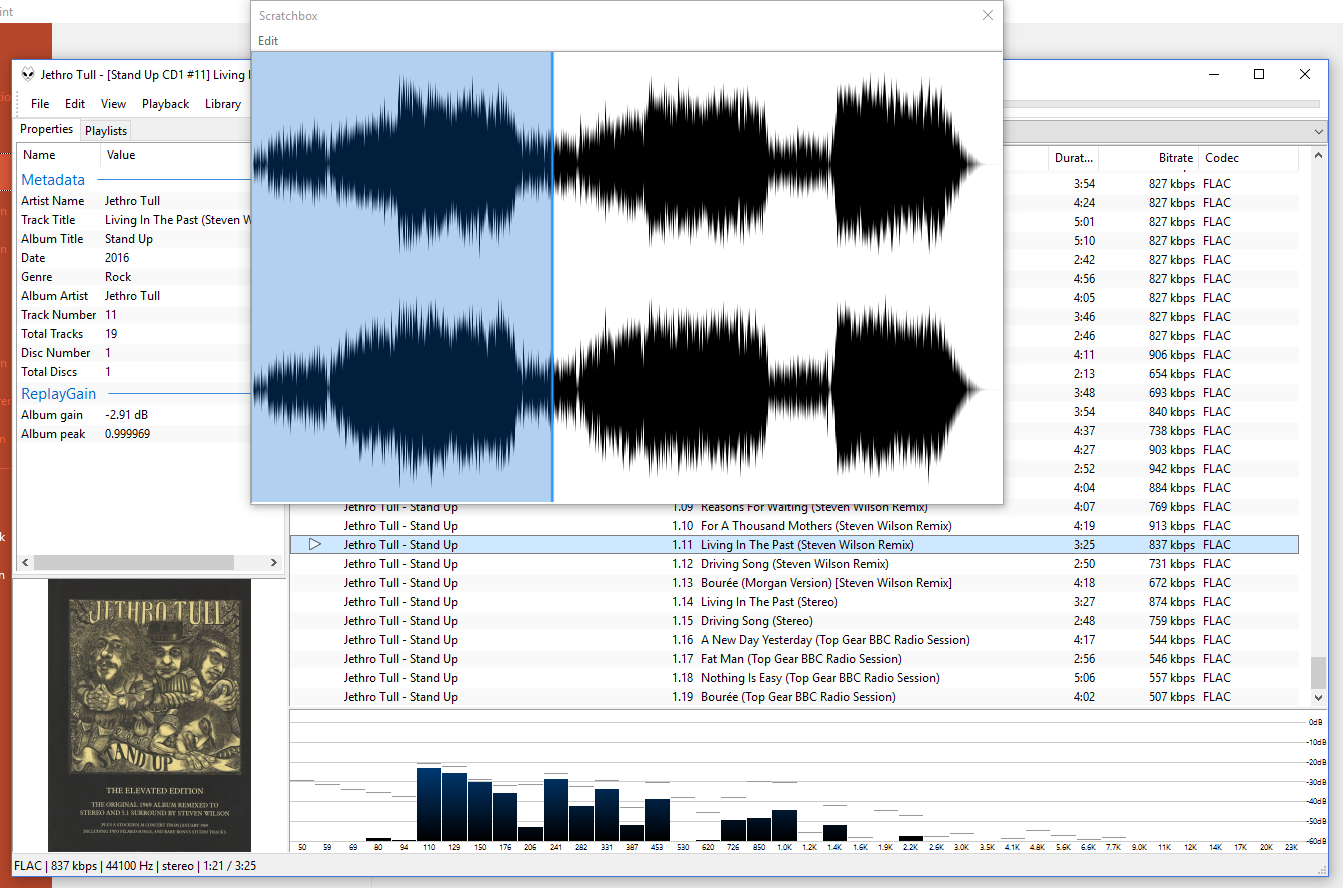The image size is (1343, 888).
Task: Open the Playback menu
Action: point(165,104)
